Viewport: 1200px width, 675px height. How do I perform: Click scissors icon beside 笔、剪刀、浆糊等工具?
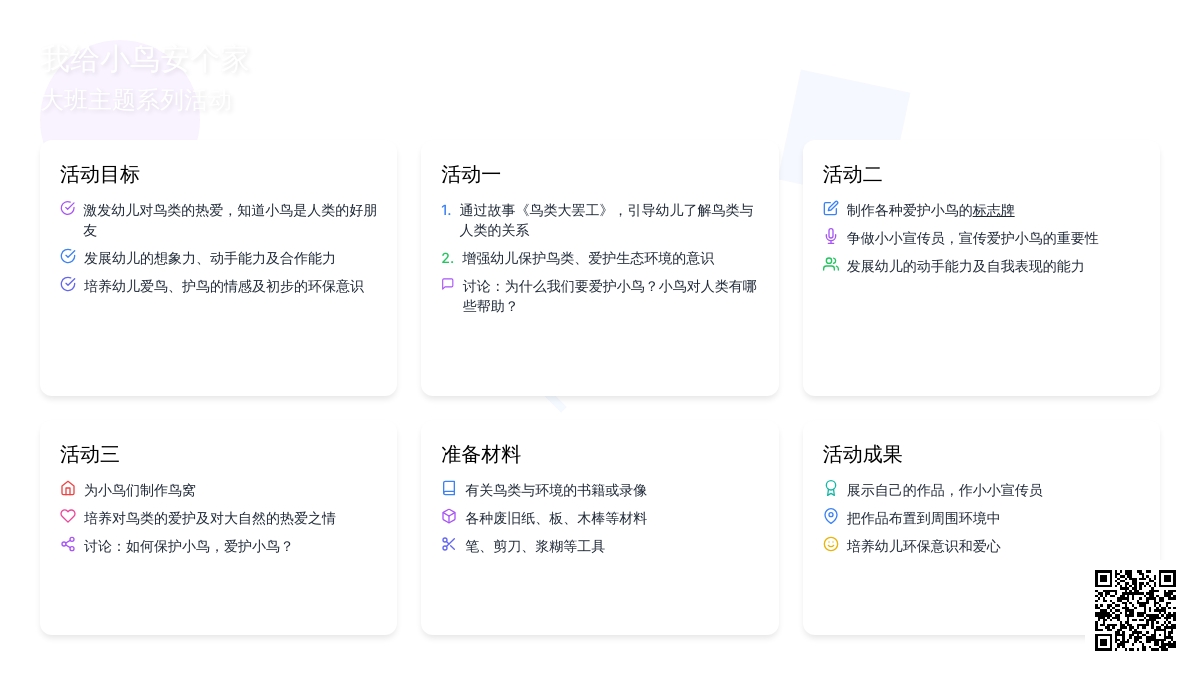click(449, 544)
